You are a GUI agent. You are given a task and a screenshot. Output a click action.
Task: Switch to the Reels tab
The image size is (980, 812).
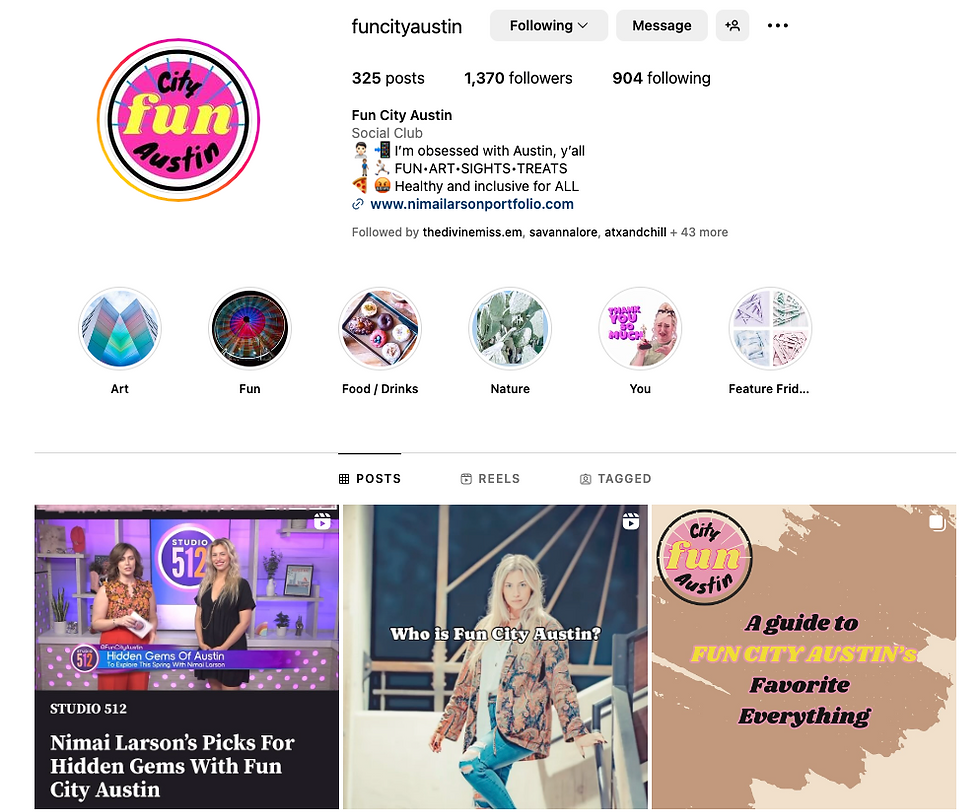click(x=490, y=479)
